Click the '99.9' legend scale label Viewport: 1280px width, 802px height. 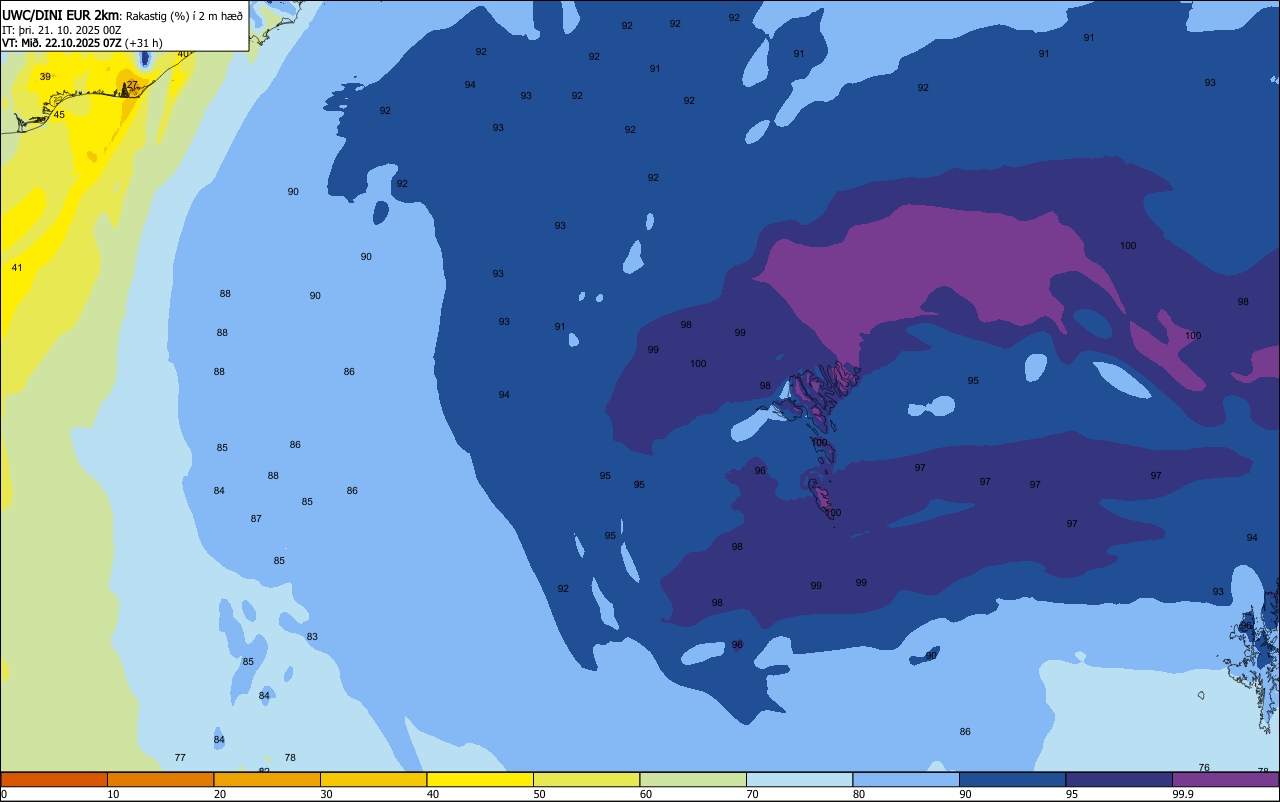click(1183, 794)
